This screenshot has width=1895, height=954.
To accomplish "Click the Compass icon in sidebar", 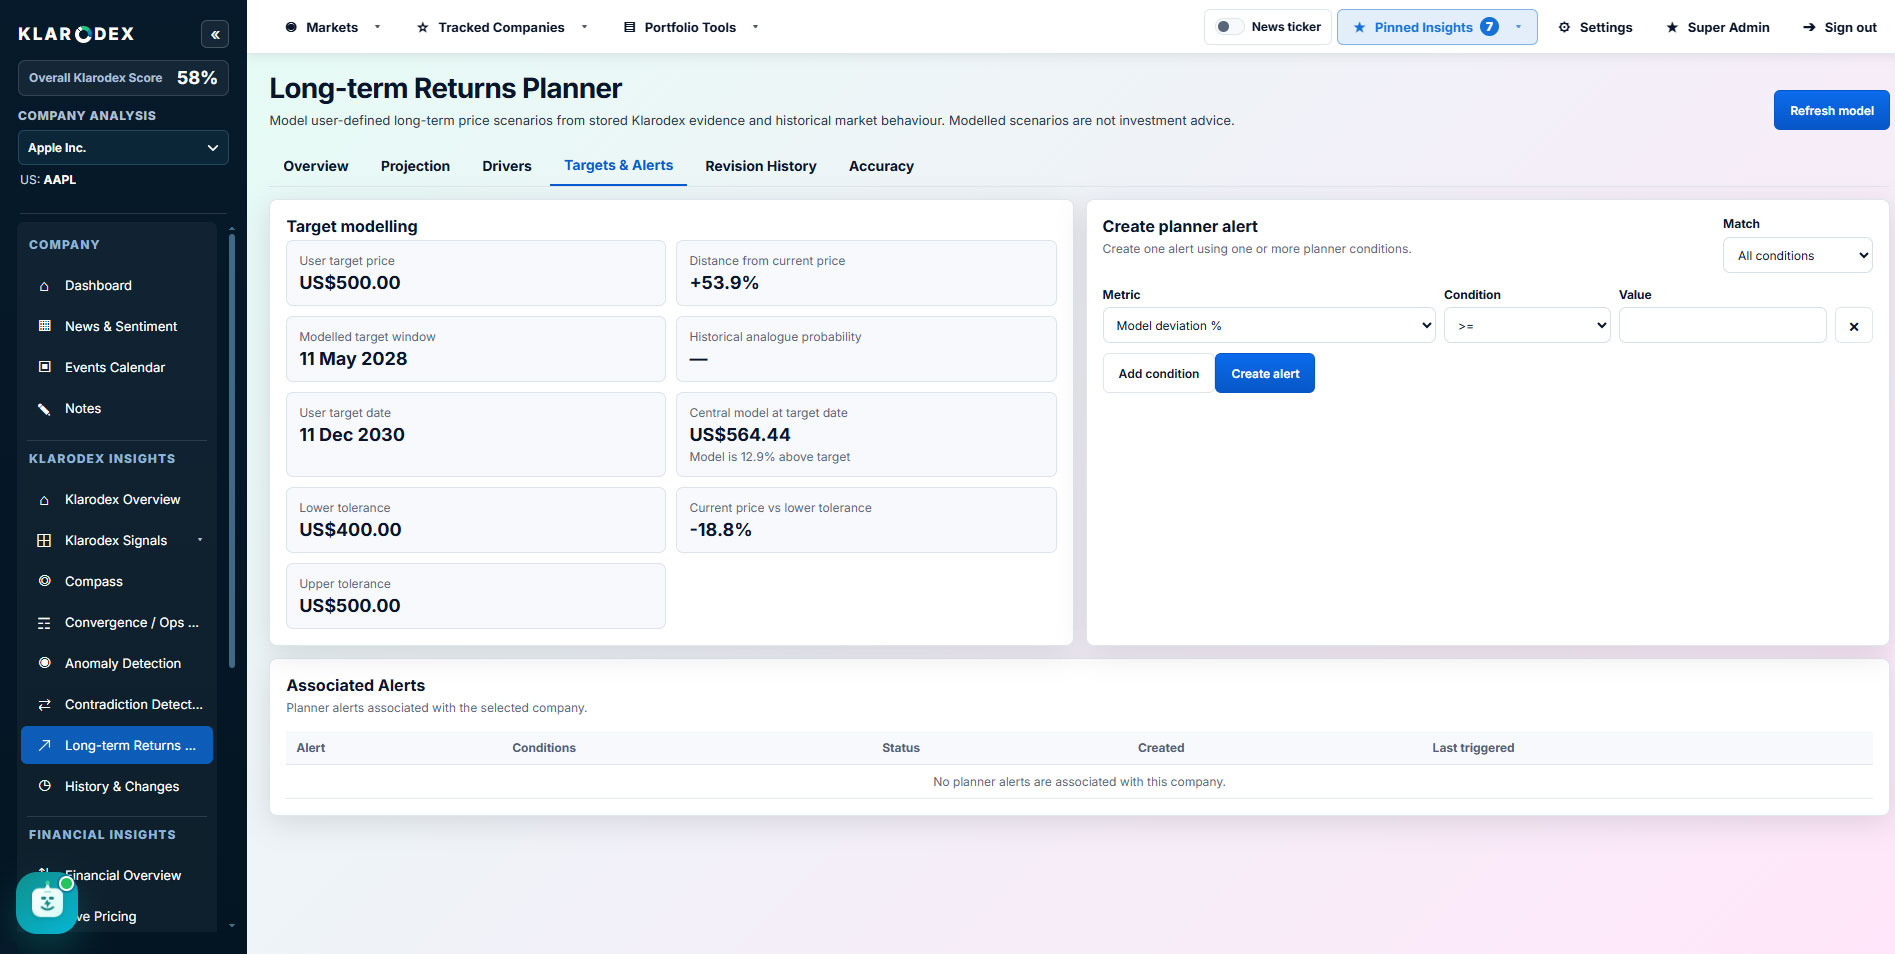I will 44,581.
